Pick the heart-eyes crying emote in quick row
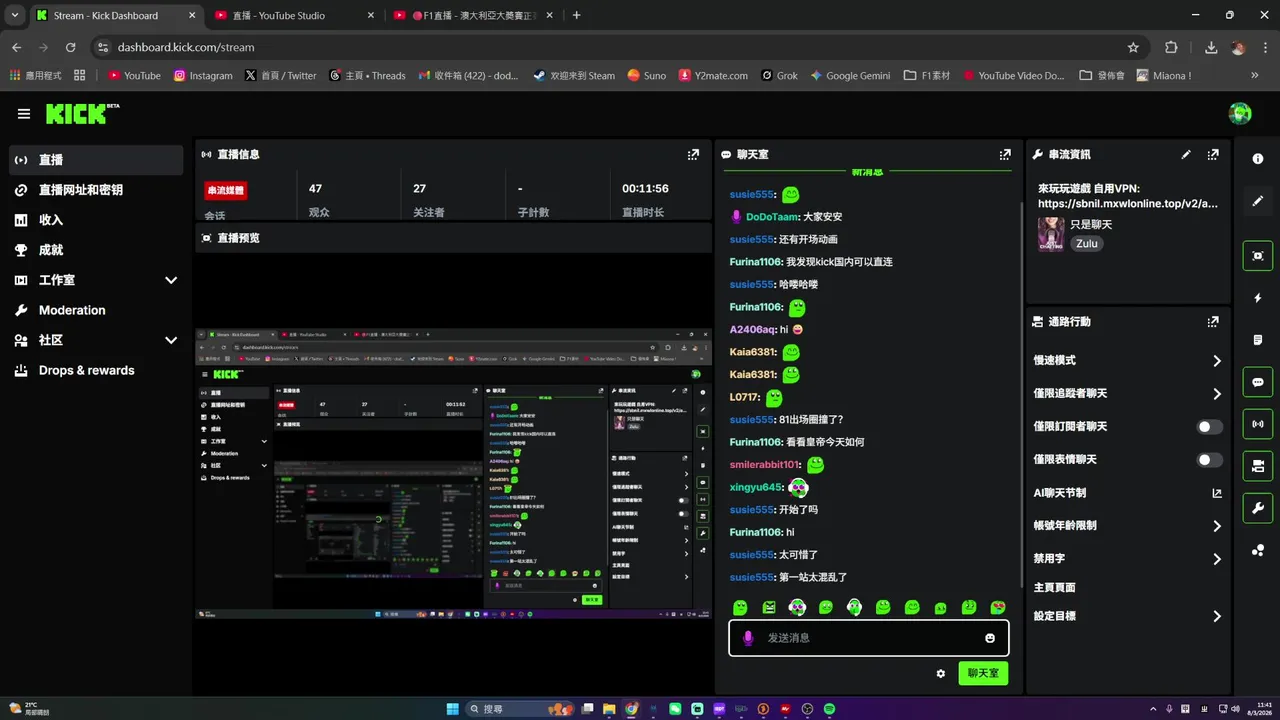The height and width of the screenshot is (720, 1280). 998,607
